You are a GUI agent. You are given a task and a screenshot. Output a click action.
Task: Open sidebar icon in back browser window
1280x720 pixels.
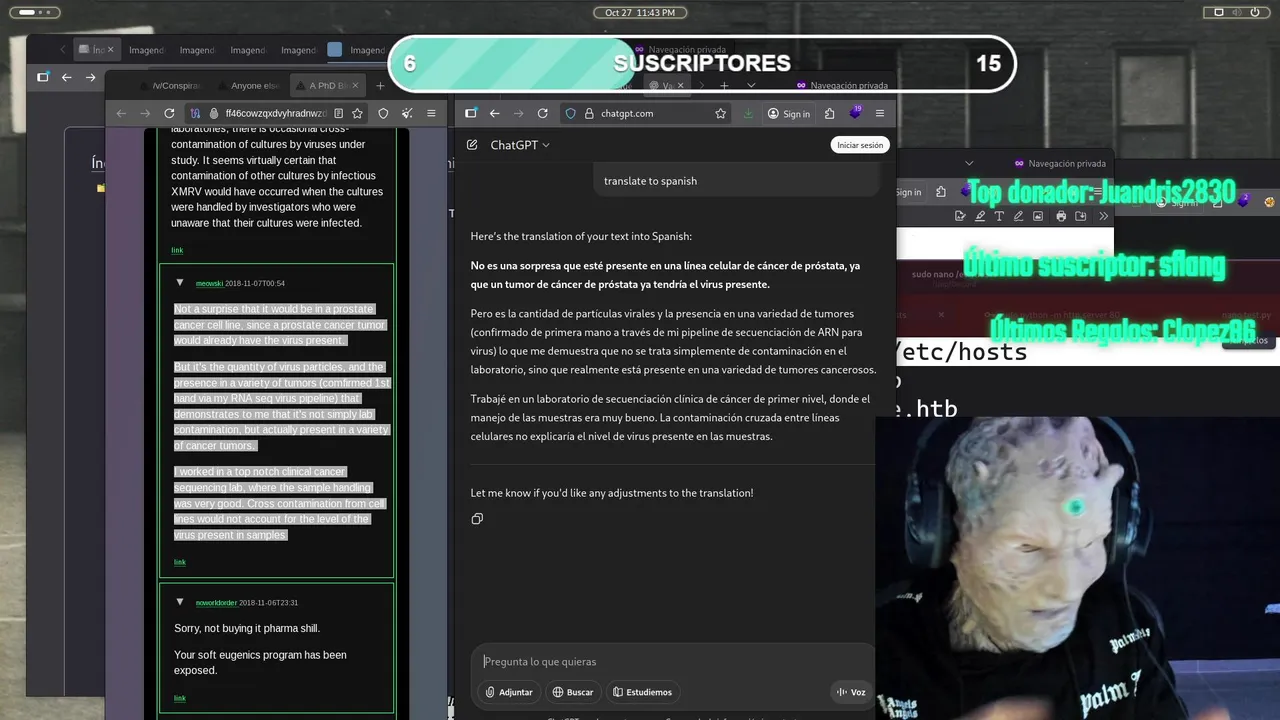42,77
